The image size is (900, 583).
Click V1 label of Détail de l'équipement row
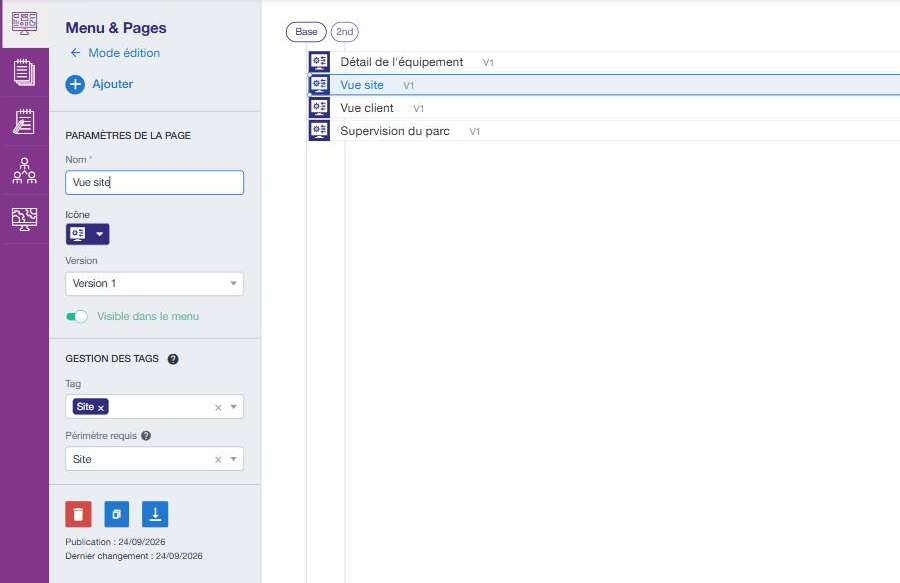coord(488,63)
